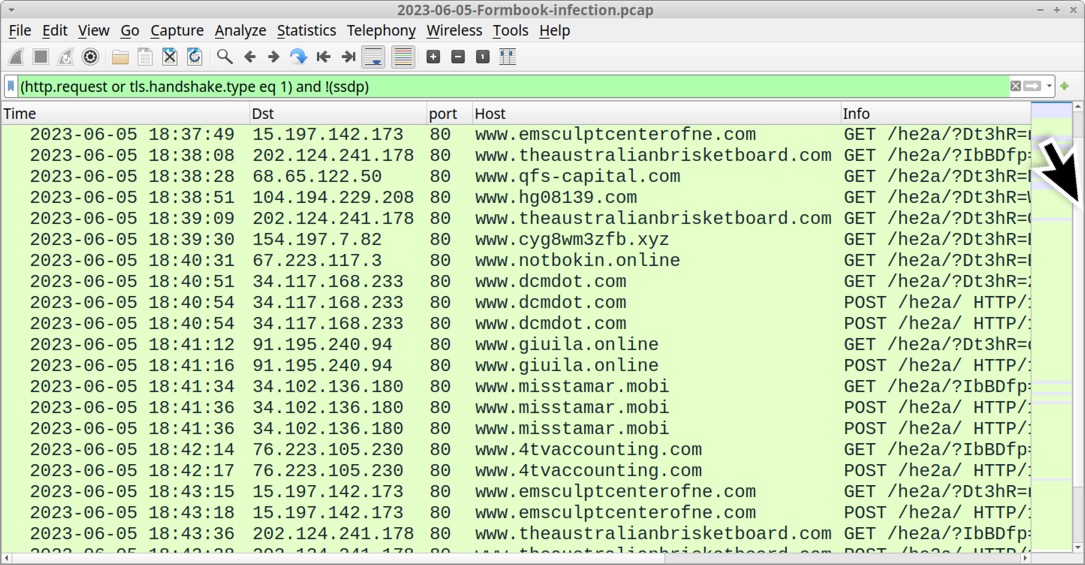Select packet at 18:37:49
Viewport: 1085px width, 565px height.
point(516,134)
